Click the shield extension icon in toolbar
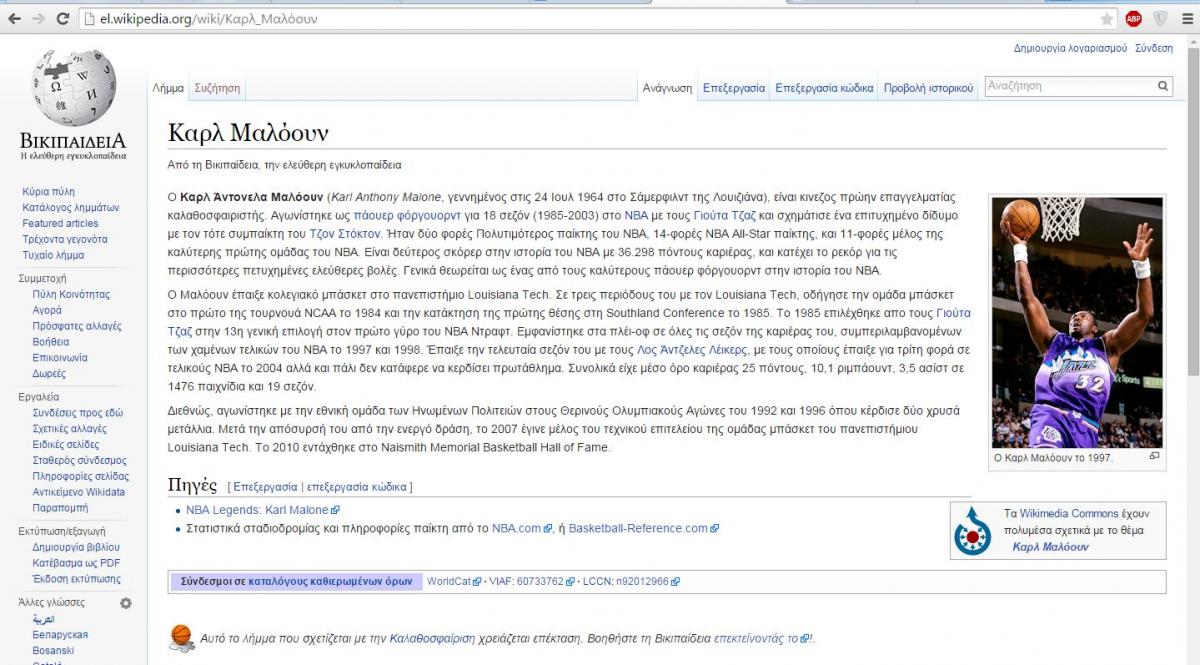The height and width of the screenshot is (665, 1200). (x=1161, y=19)
